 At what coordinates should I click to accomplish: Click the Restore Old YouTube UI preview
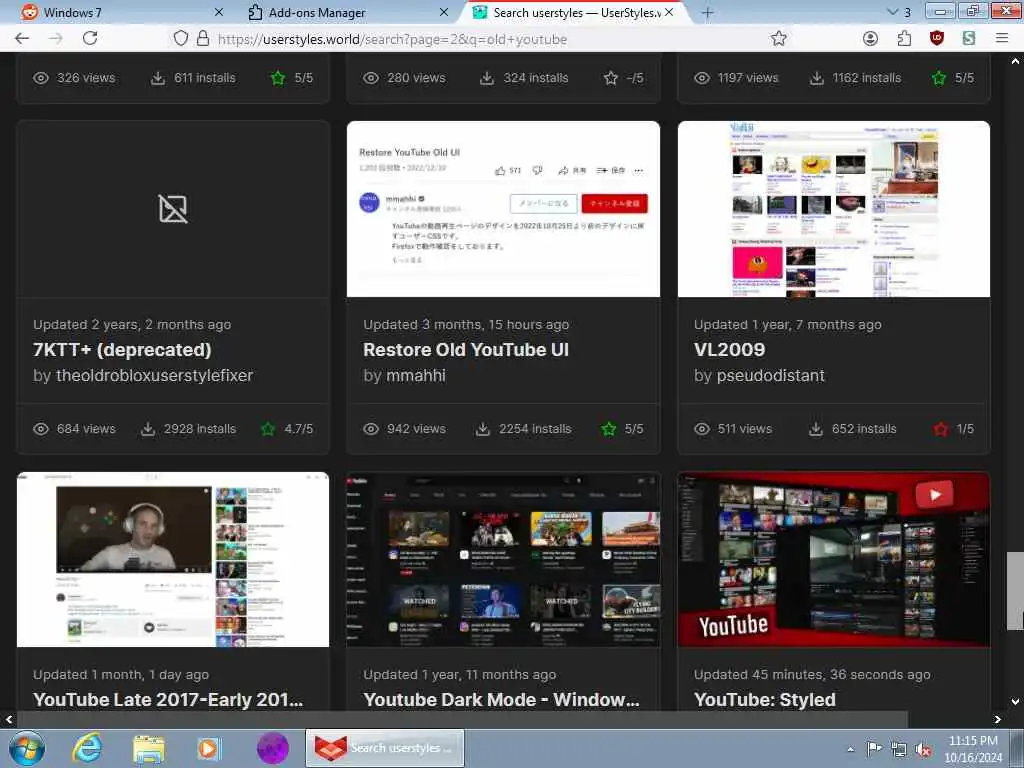click(x=503, y=209)
